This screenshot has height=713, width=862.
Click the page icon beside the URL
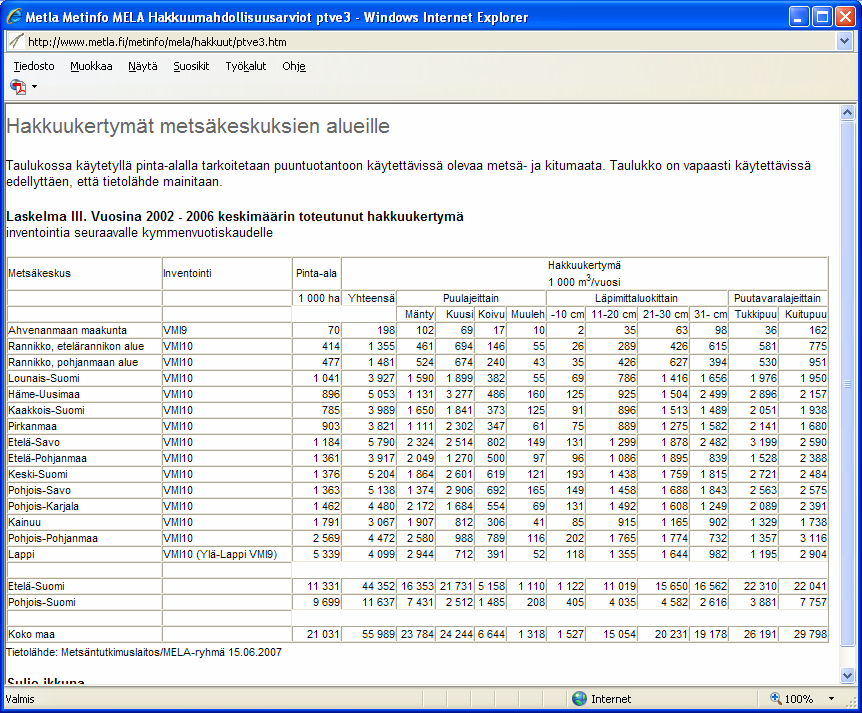16,41
